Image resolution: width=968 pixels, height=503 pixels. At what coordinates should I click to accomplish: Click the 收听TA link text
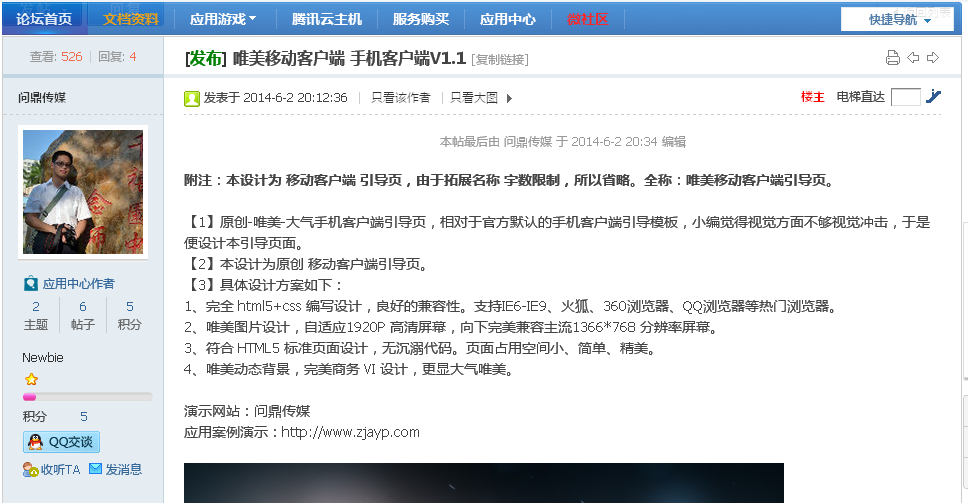tap(60, 470)
